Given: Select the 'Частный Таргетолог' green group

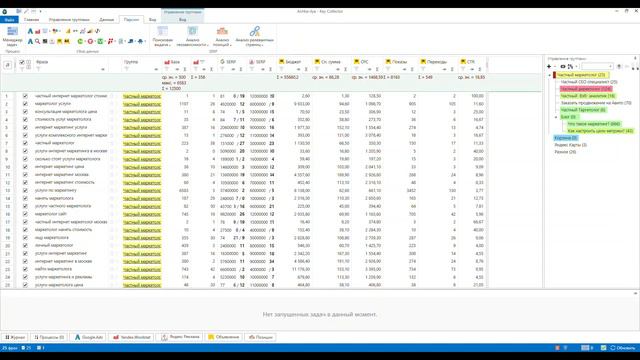Looking at the screenshot, I should 583,110.
